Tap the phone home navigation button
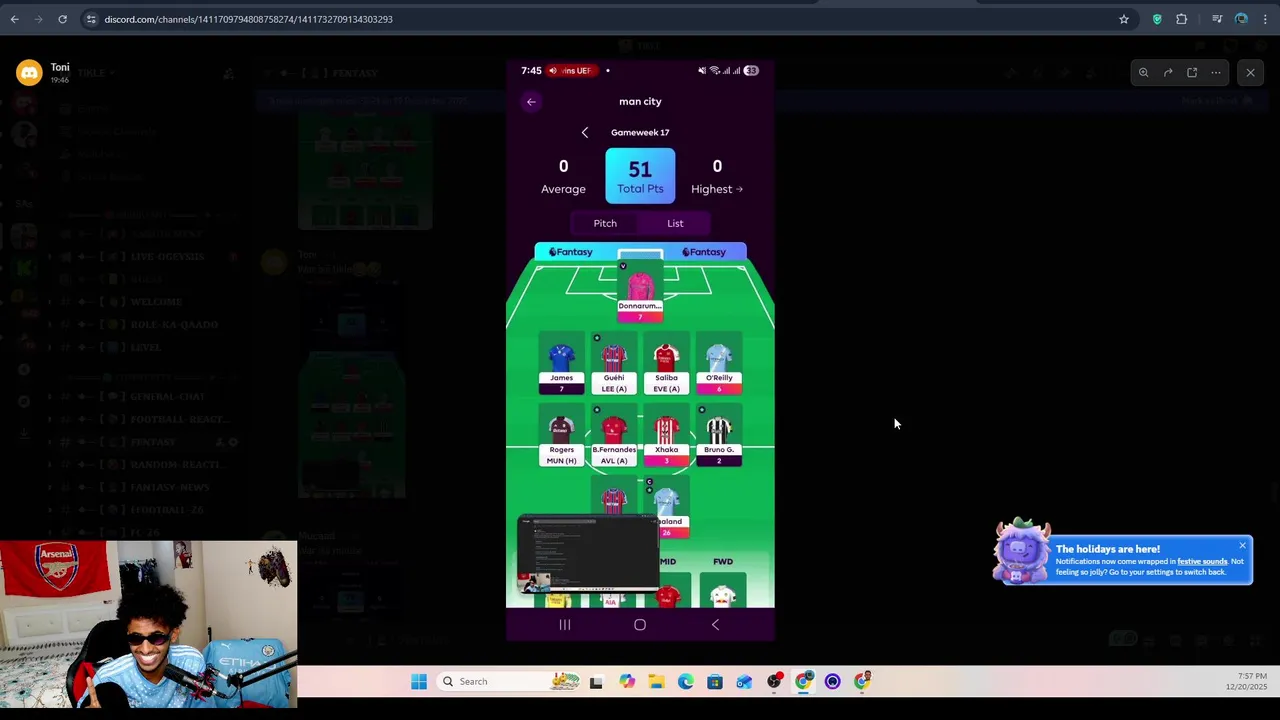Image resolution: width=1280 pixels, height=720 pixels. click(x=640, y=625)
